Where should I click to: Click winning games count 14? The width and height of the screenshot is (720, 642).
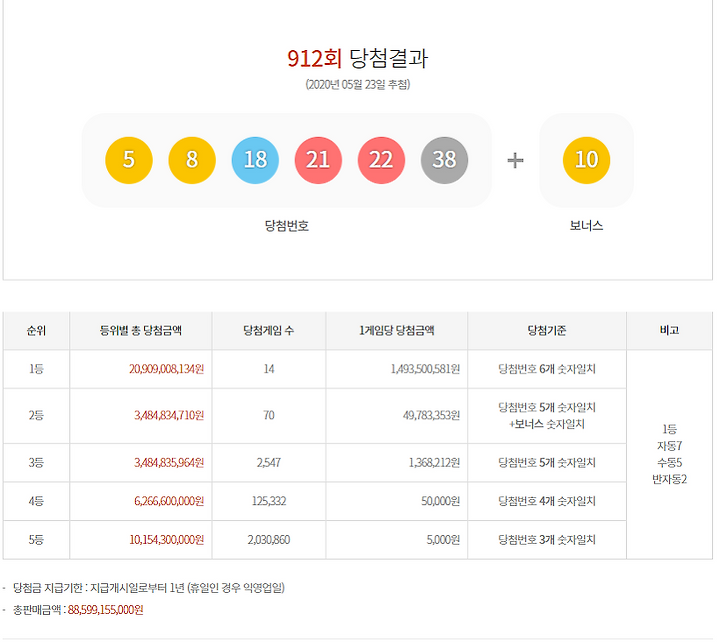pos(269,369)
